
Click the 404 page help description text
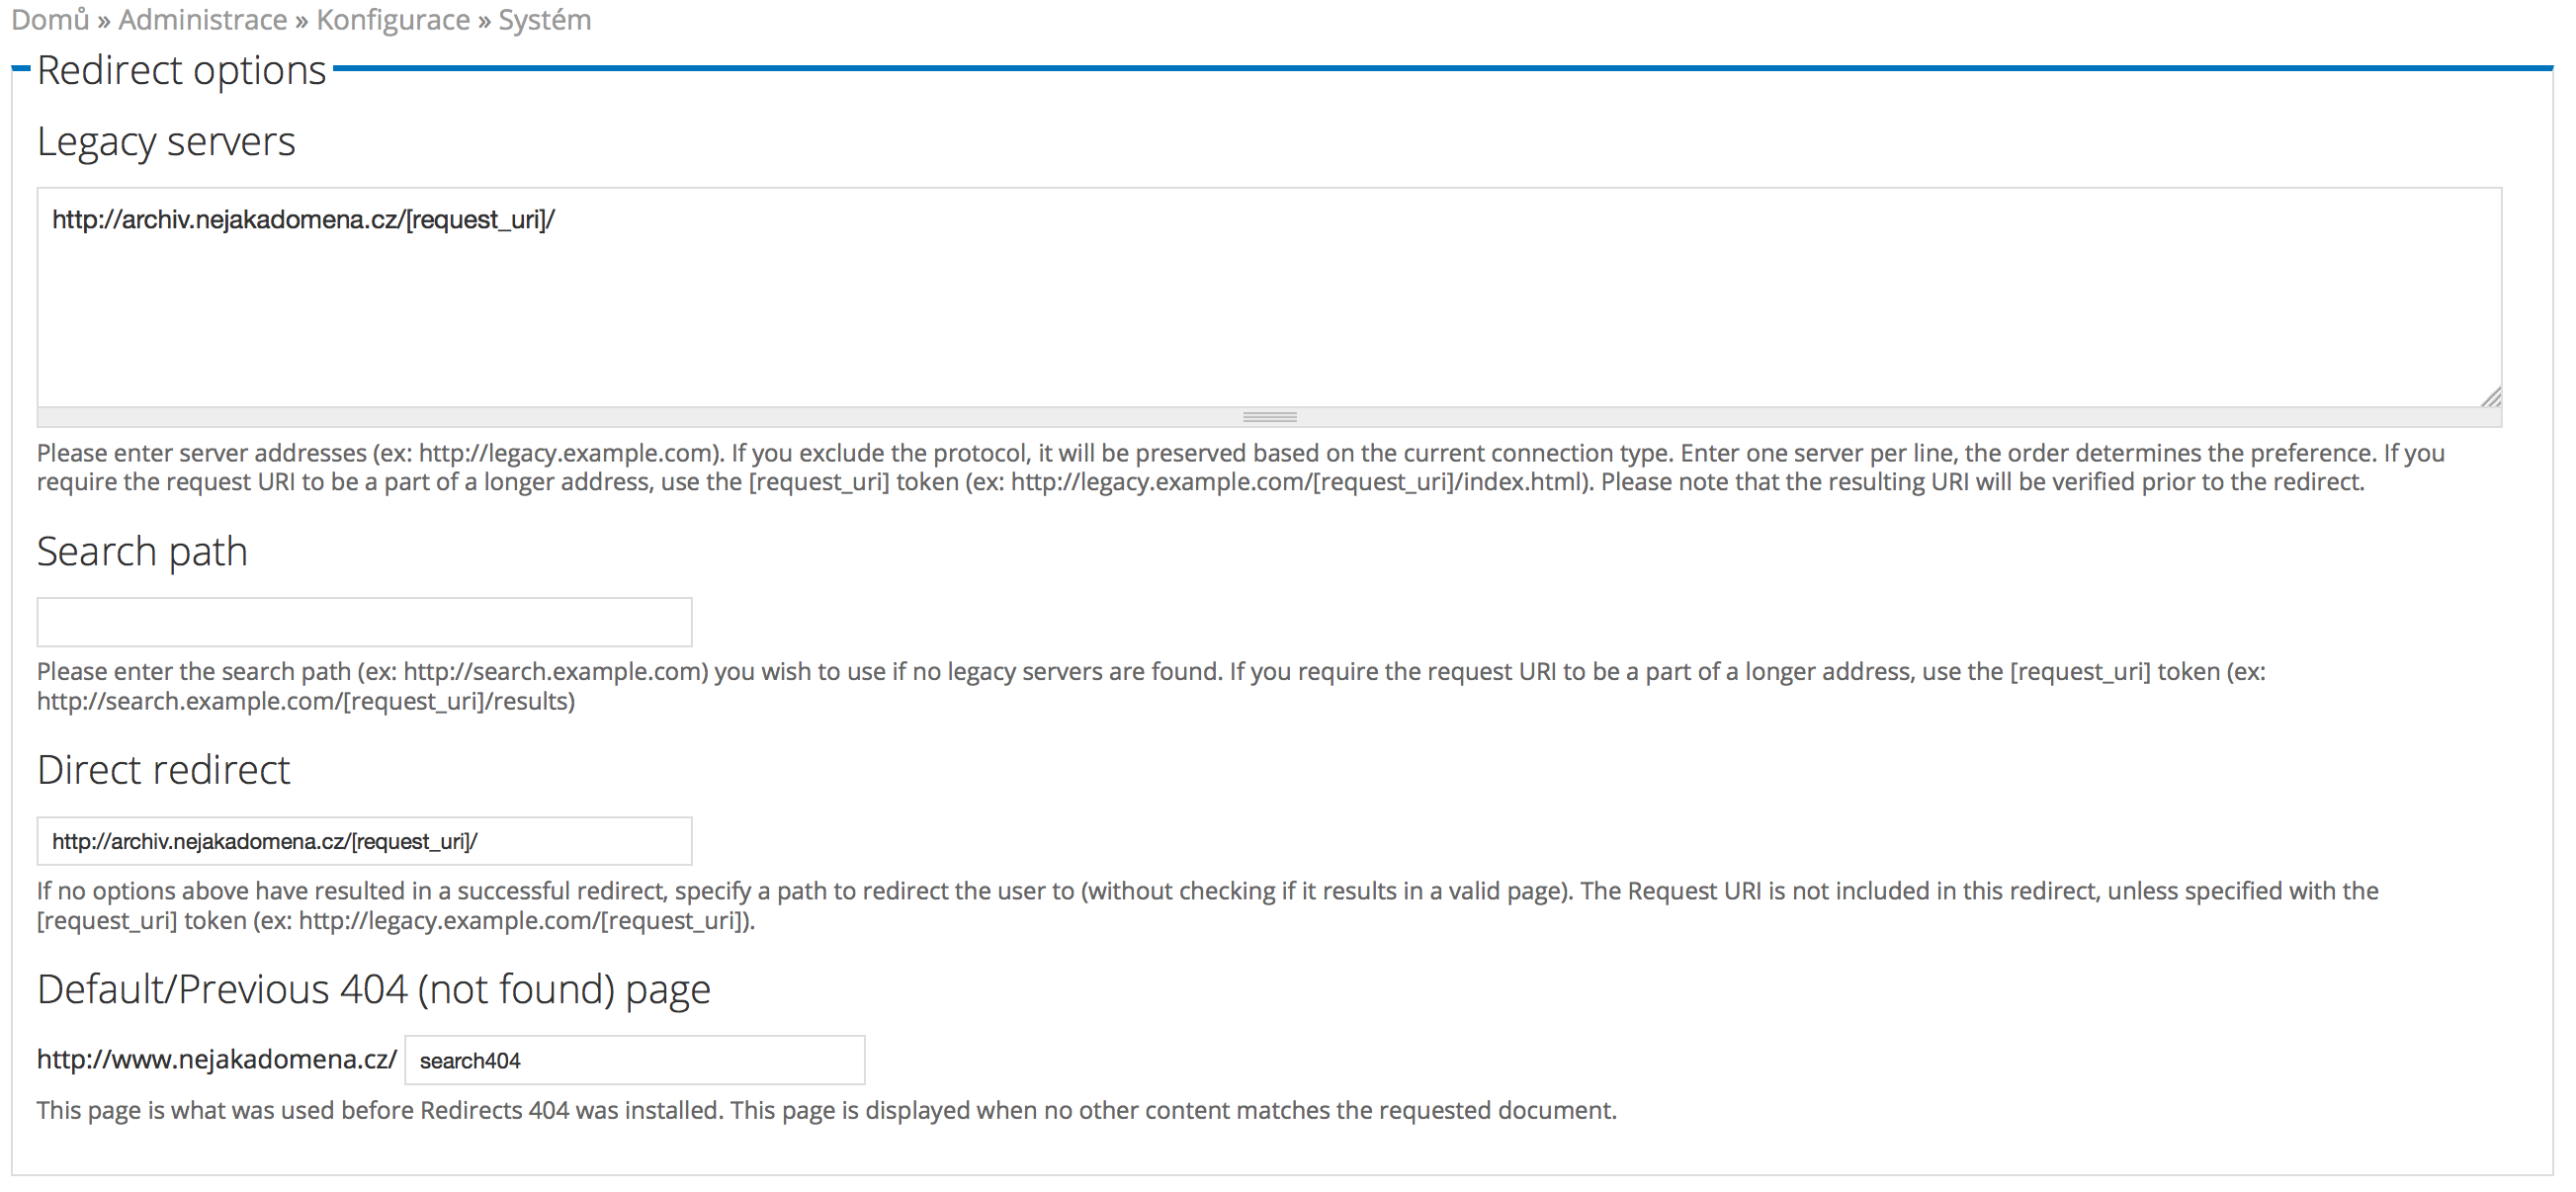[826, 1110]
